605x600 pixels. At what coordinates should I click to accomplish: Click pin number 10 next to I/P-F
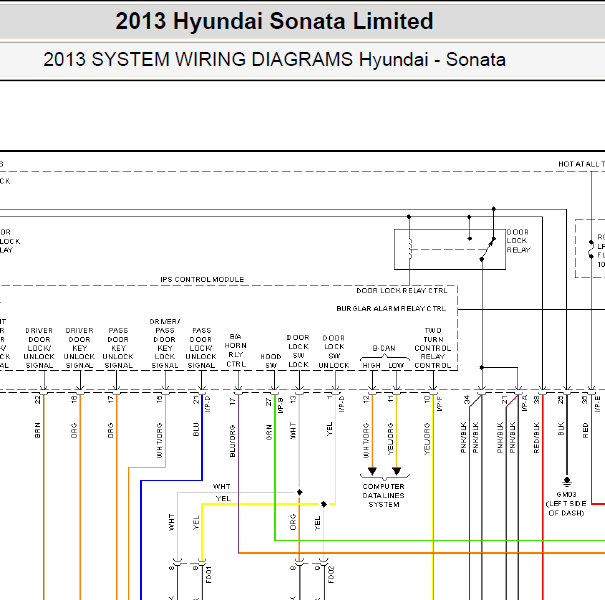[x=427, y=399]
